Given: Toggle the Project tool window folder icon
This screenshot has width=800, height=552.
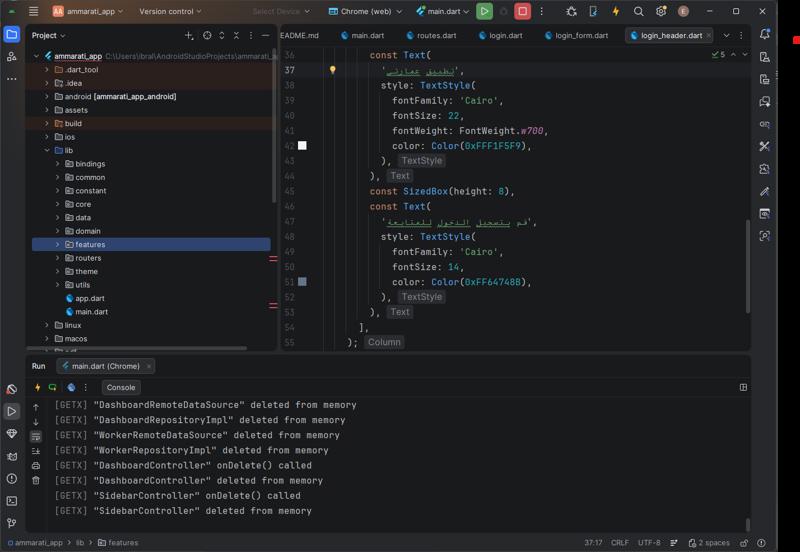Looking at the screenshot, I should click(12, 34).
